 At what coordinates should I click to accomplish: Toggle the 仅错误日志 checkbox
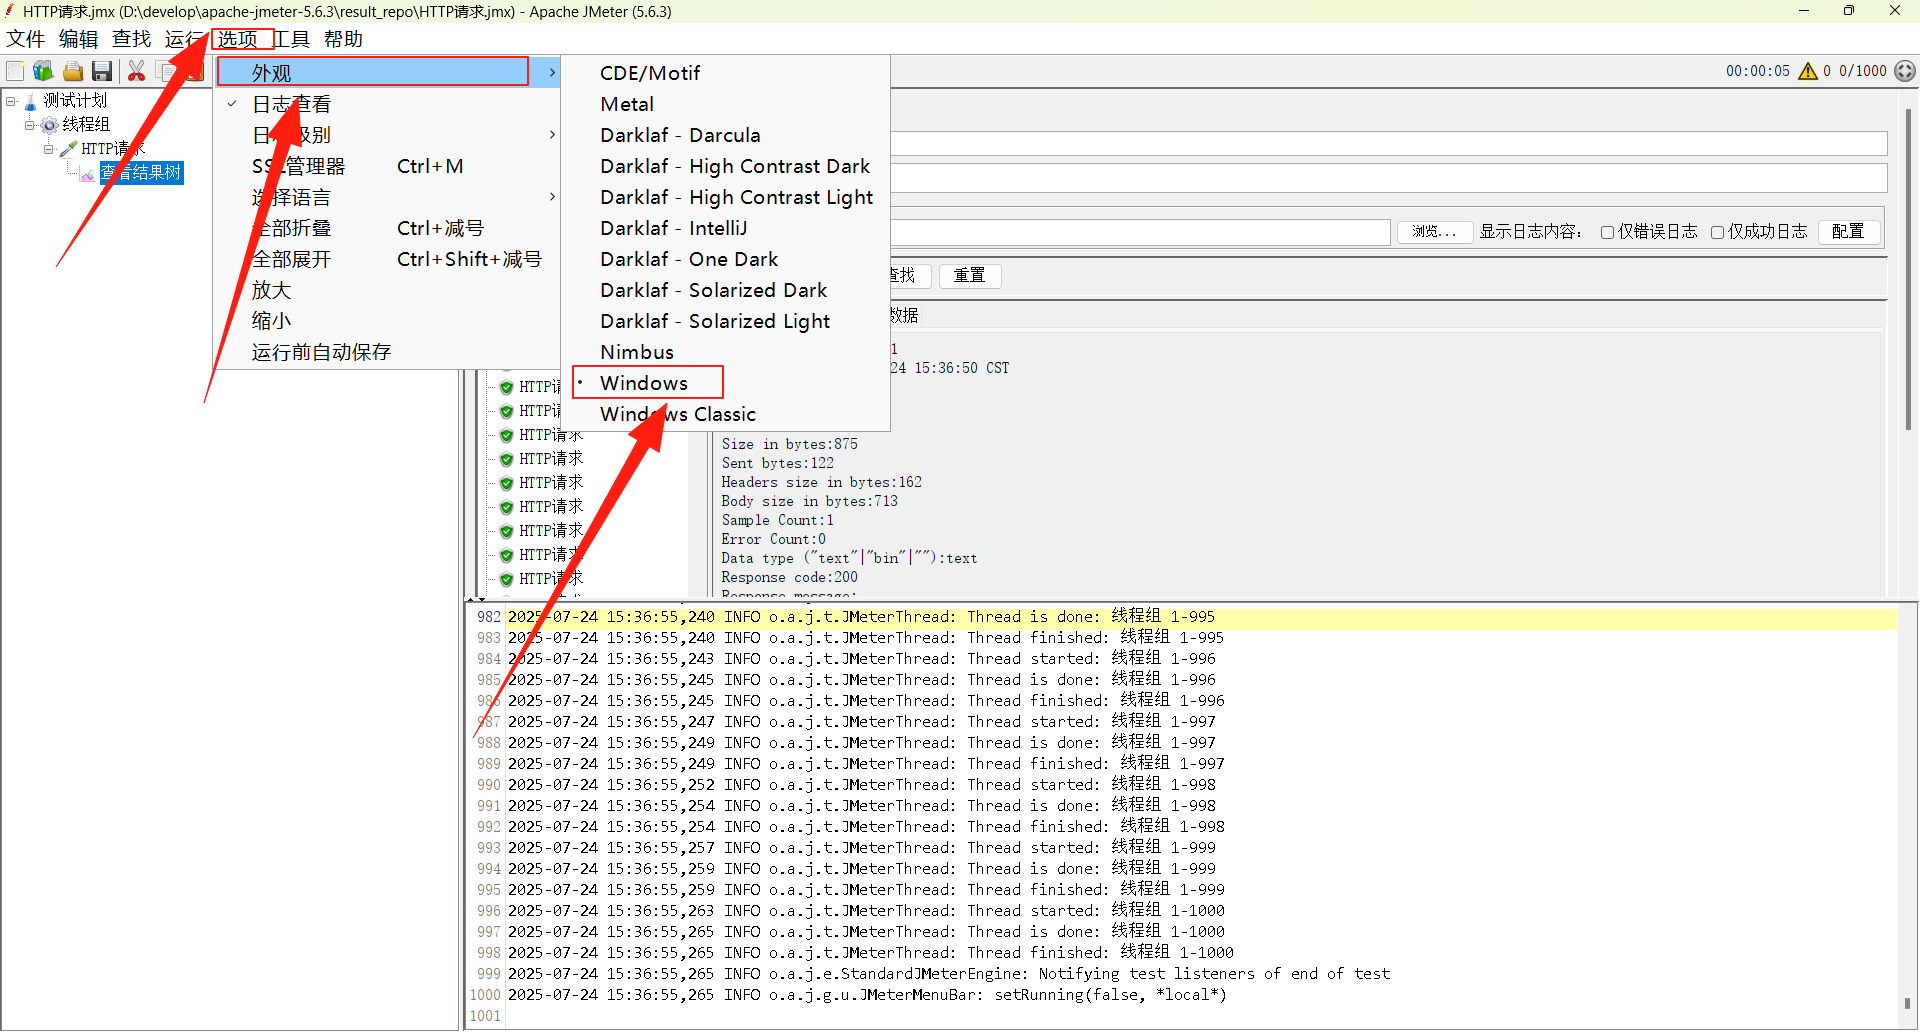pyautogui.click(x=1607, y=232)
